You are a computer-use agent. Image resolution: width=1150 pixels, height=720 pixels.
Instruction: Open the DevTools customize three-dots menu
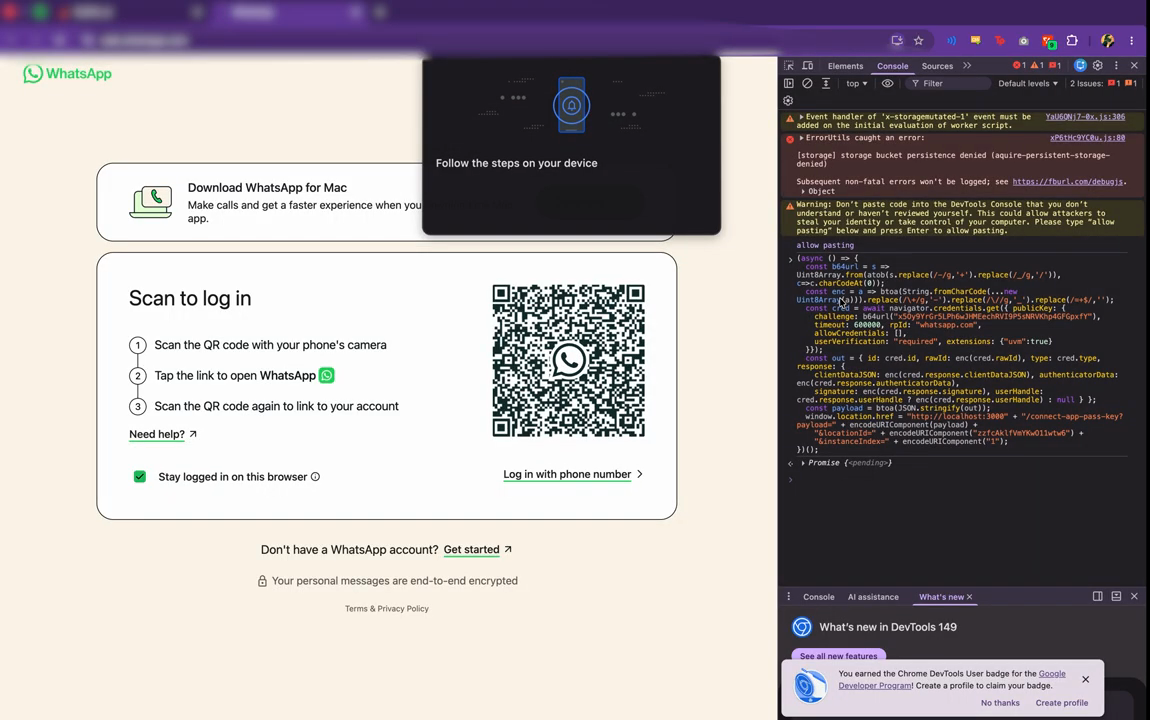[x=1116, y=65]
